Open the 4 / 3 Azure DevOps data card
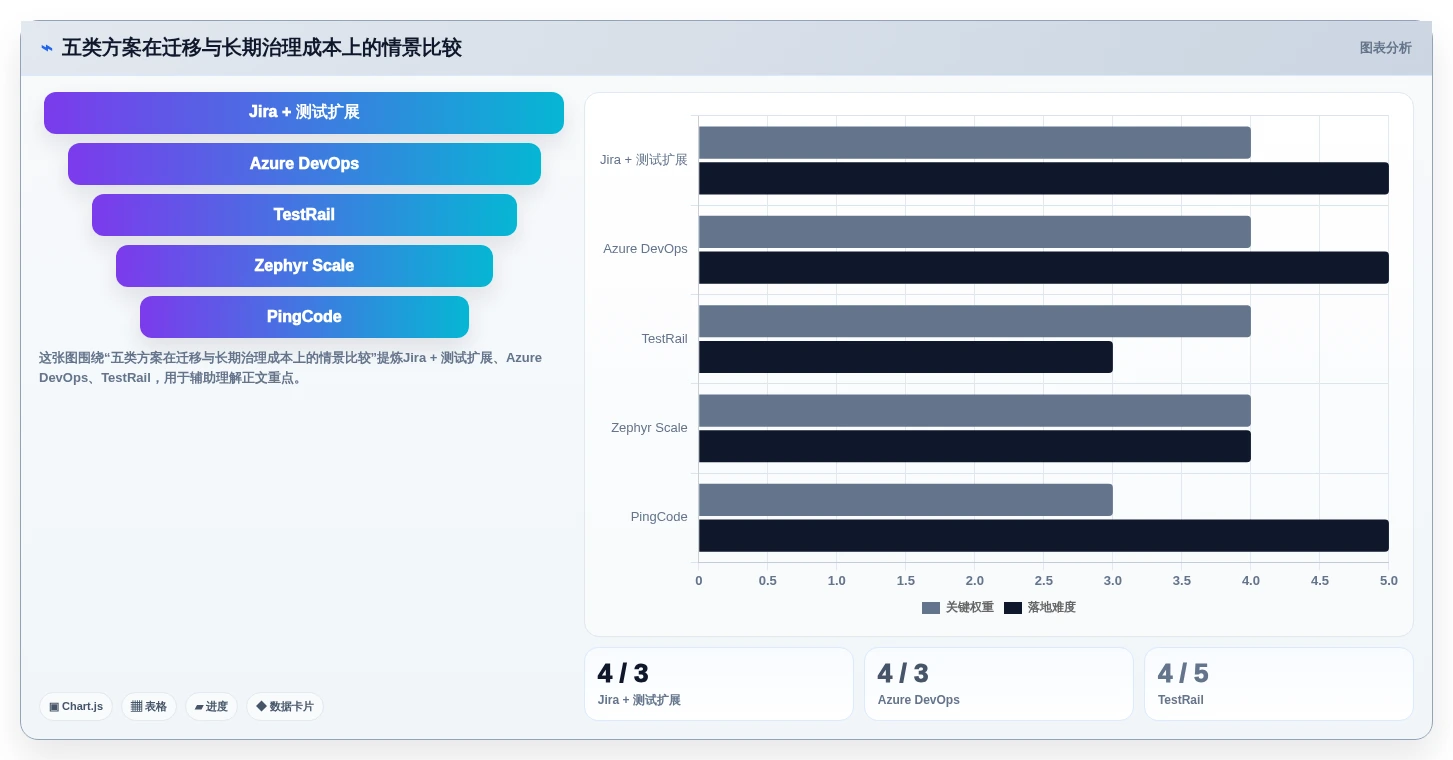 click(x=999, y=684)
